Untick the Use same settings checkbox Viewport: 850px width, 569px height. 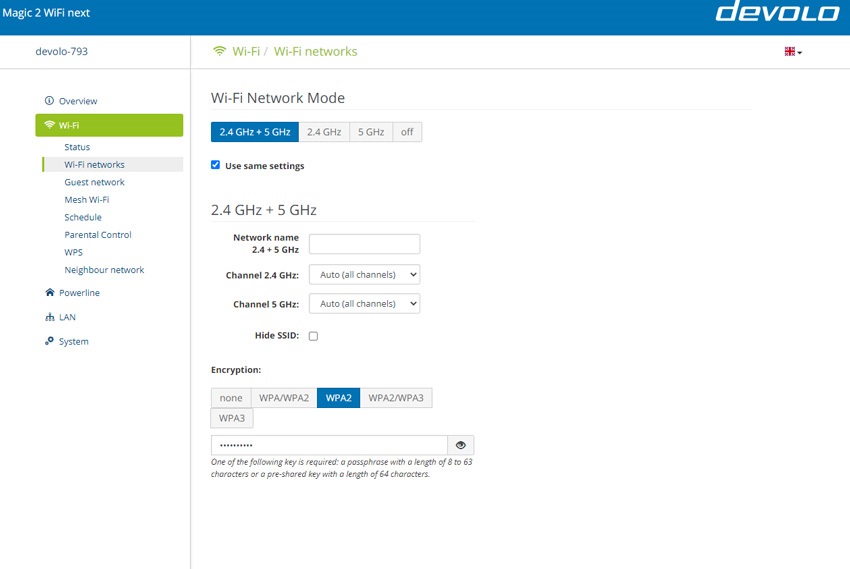coord(216,165)
